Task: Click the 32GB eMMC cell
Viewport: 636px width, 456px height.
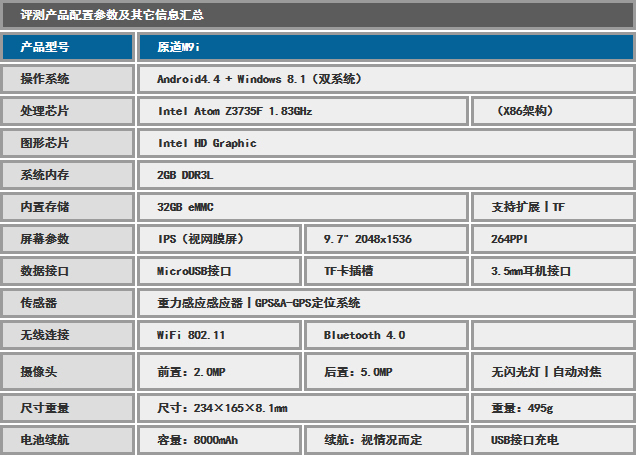Action: tap(303, 207)
